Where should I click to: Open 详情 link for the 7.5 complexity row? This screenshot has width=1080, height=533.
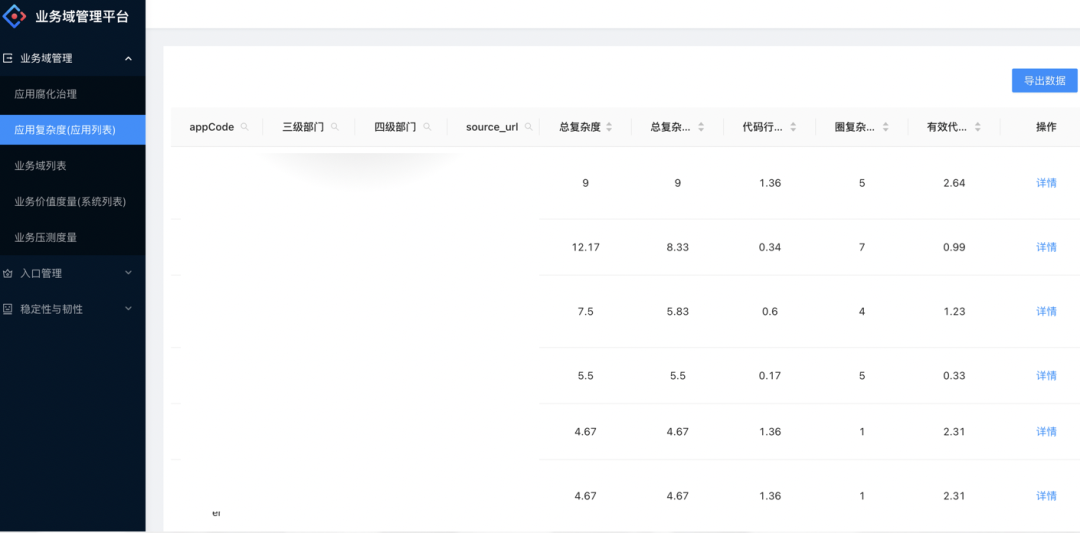pyautogui.click(x=1046, y=311)
